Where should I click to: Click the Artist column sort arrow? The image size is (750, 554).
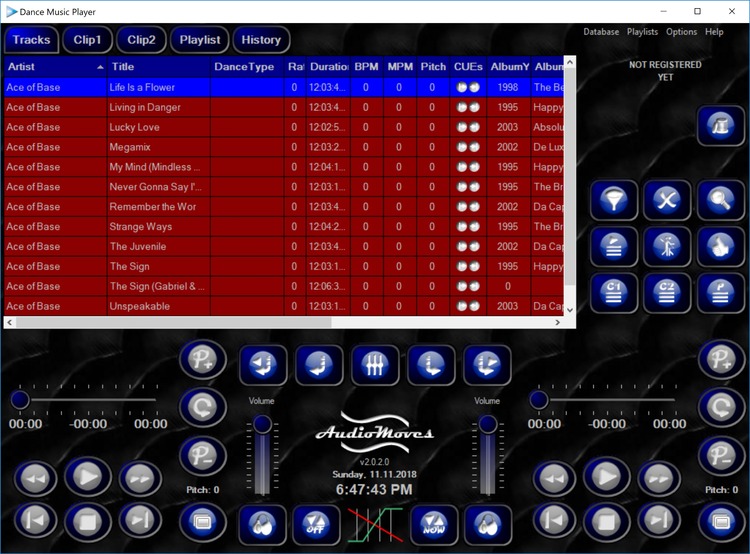coord(100,67)
